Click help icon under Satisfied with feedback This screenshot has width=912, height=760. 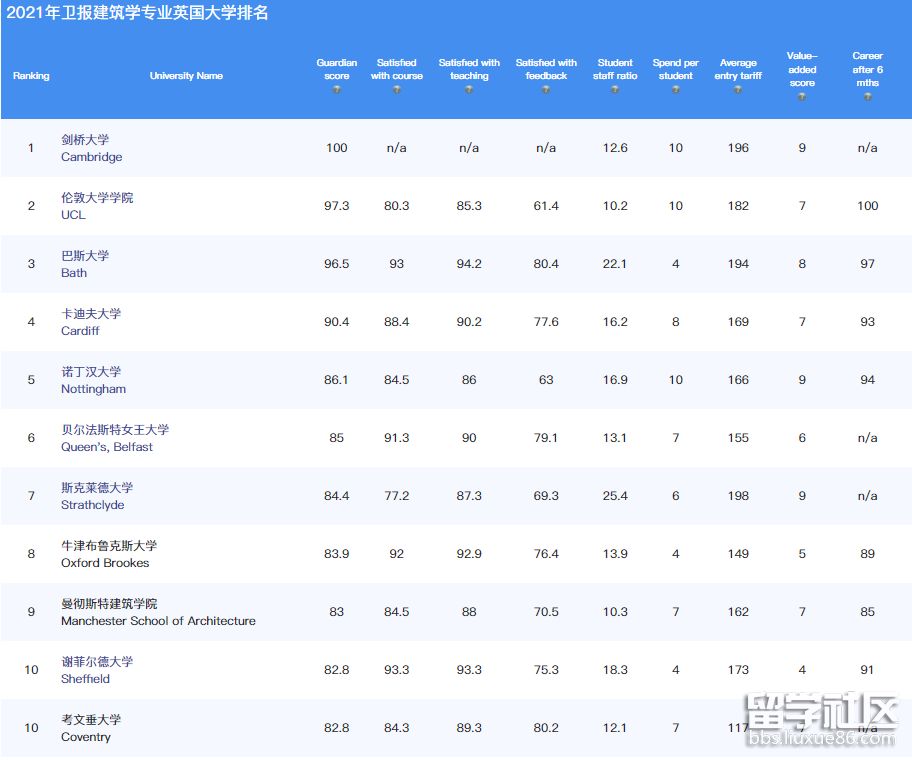click(x=546, y=90)
